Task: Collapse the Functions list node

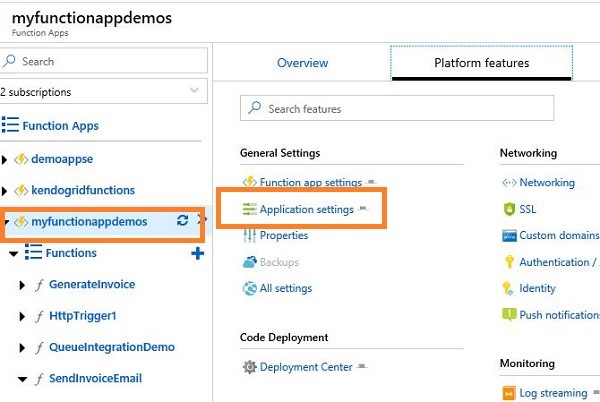Action: (14, 253)
